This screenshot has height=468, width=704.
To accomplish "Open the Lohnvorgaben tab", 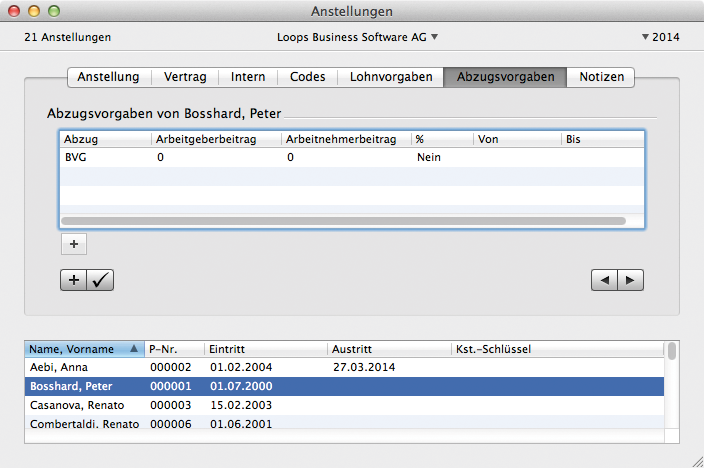I will (390, 77).
